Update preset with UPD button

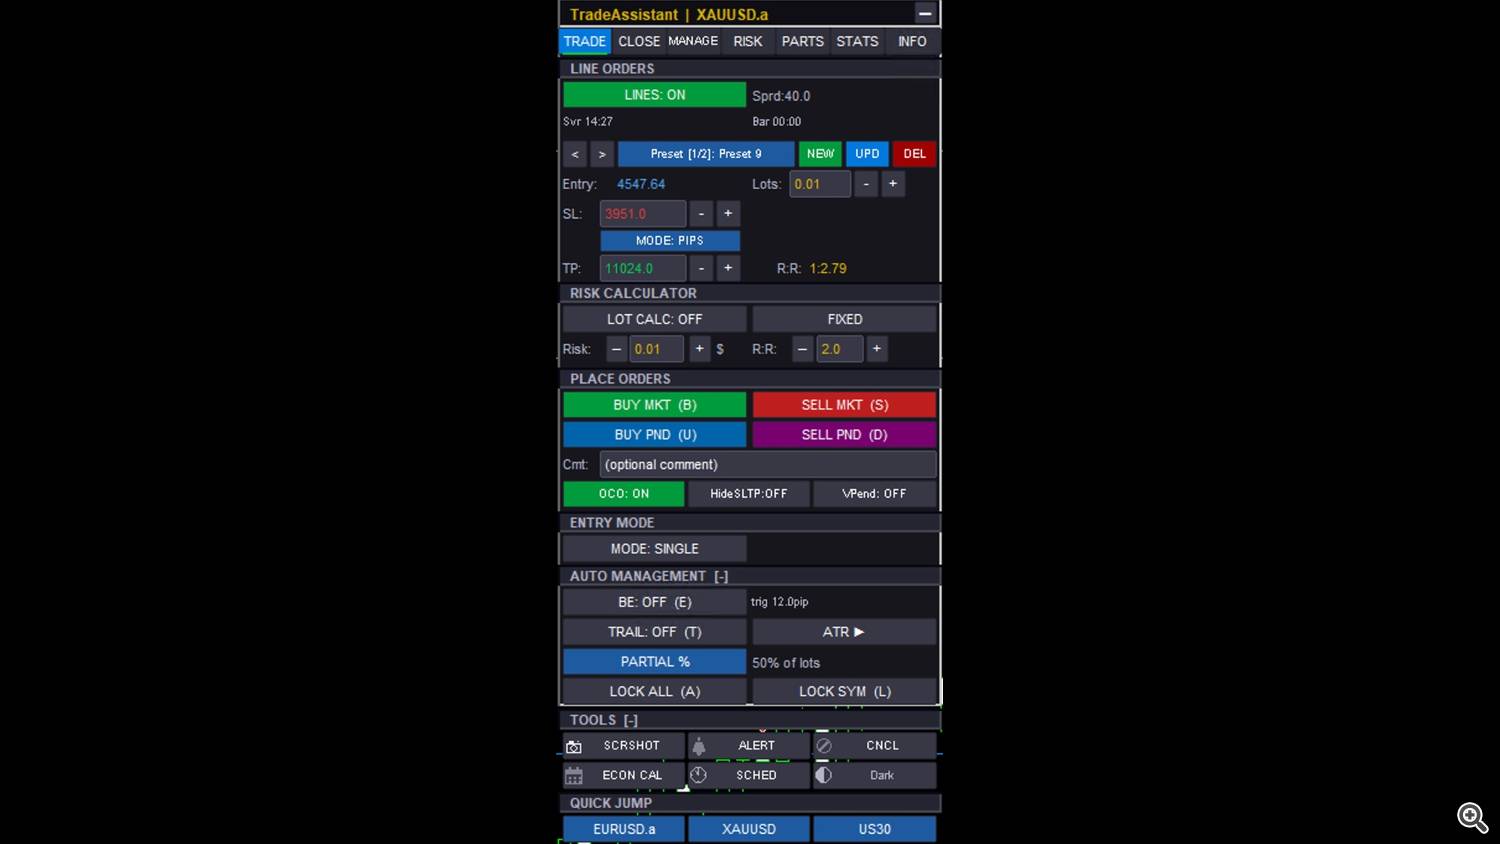click(867, 154)
